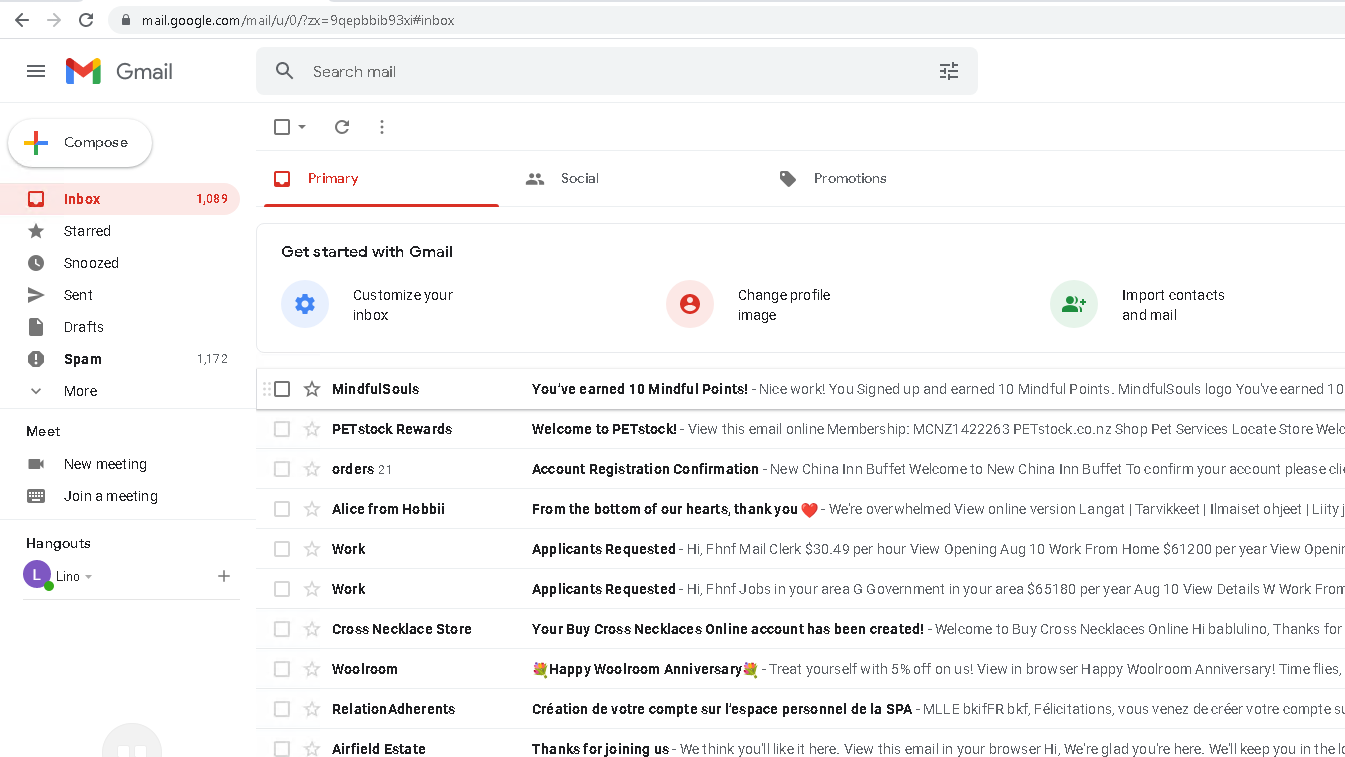Show search options filter icon

[x=949, y=71]
